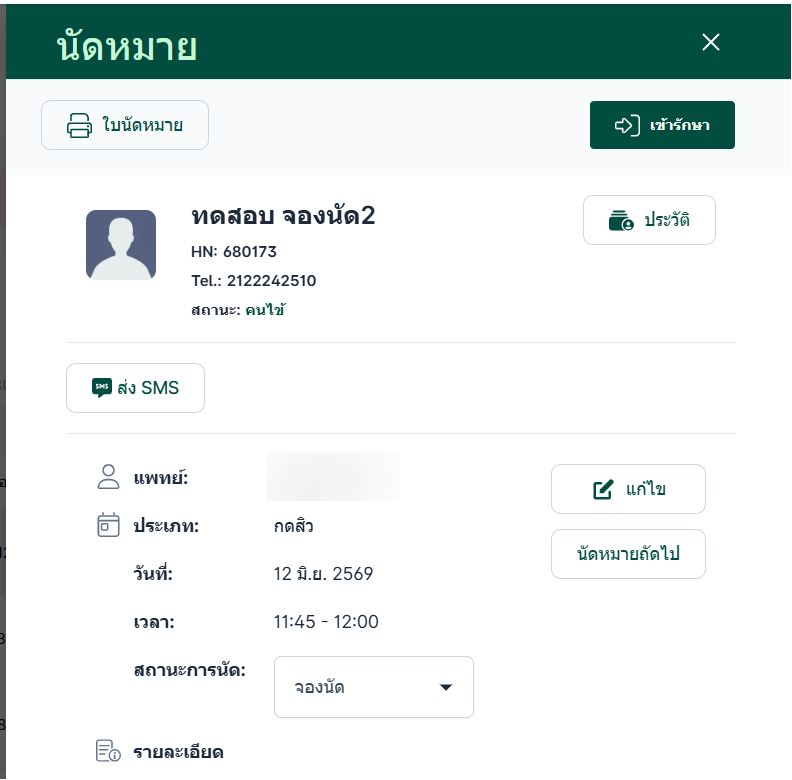Viewport: 792px width, 780px height.
Task: Click the printer icon for ใบนัดหมาย
Action: [x=79, y=125]
